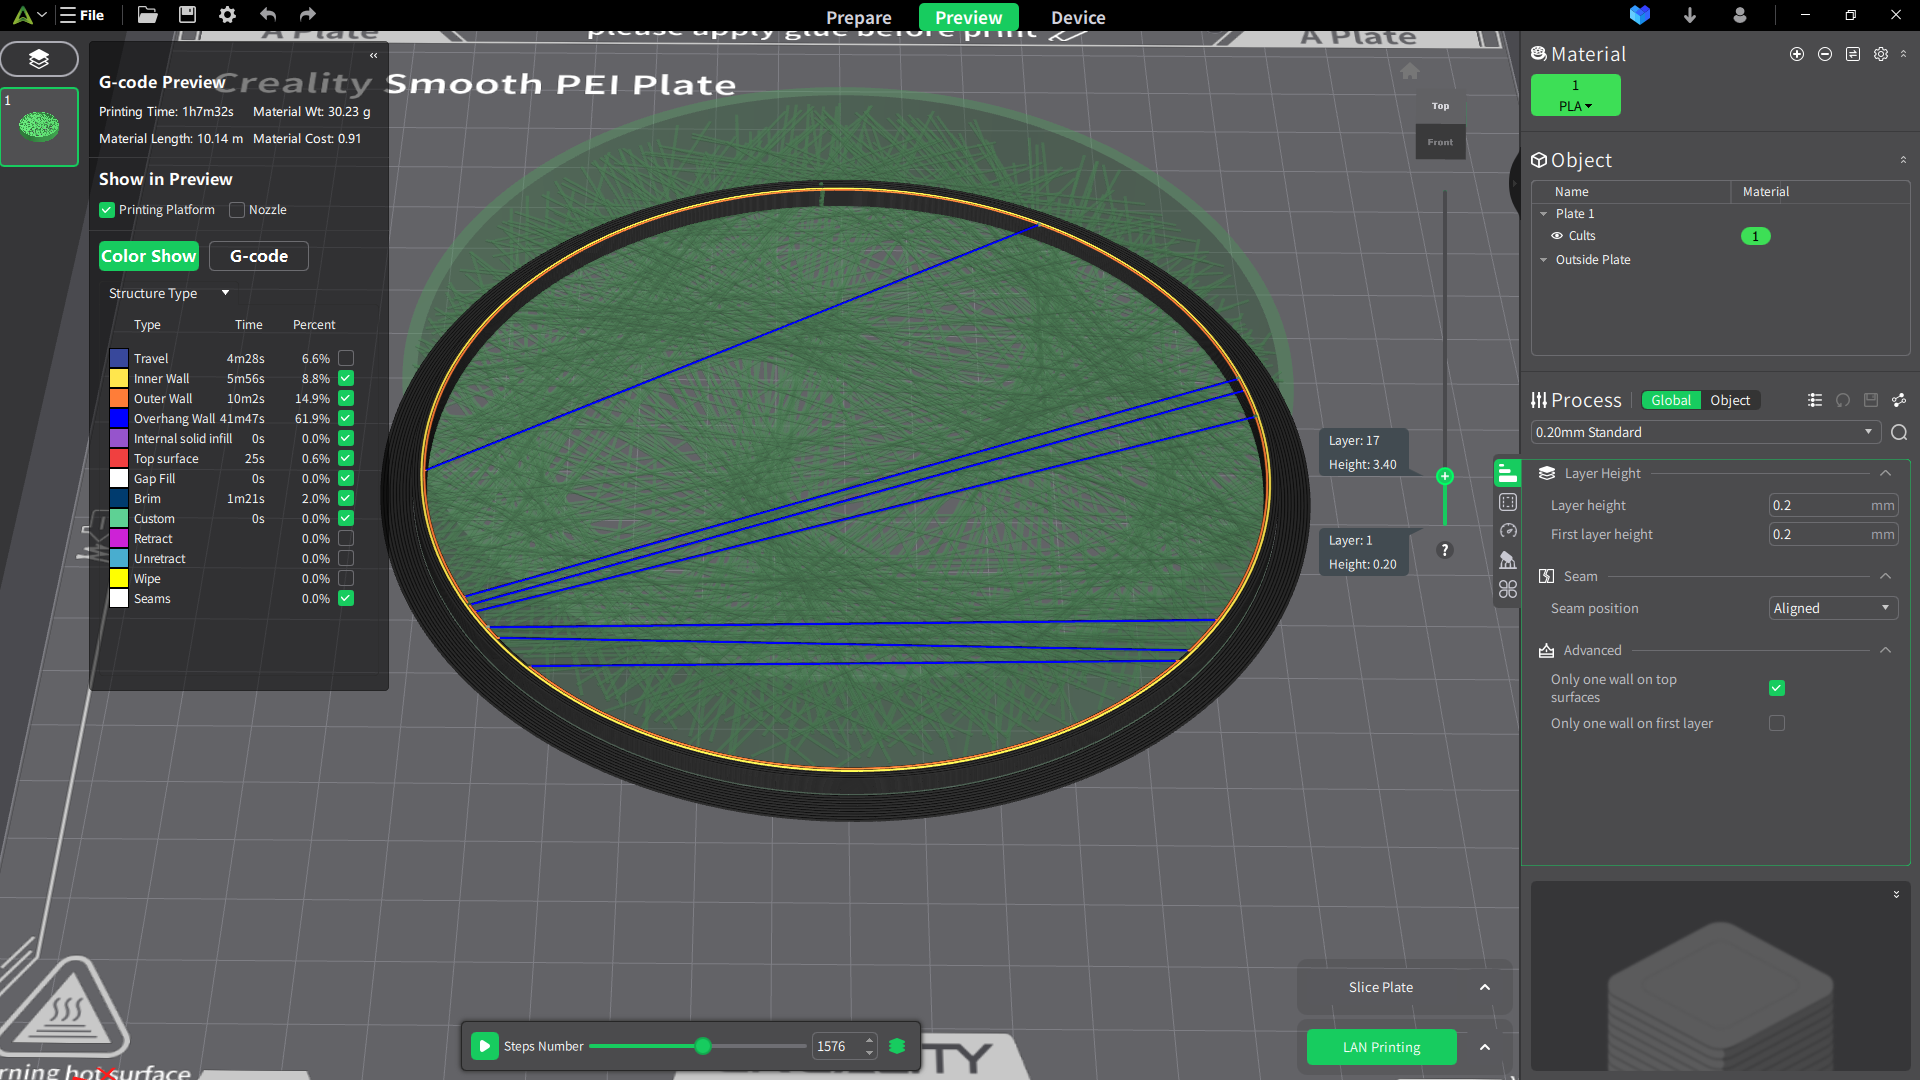
Task: Switch to the Device tab
Action: point(1078,17)
